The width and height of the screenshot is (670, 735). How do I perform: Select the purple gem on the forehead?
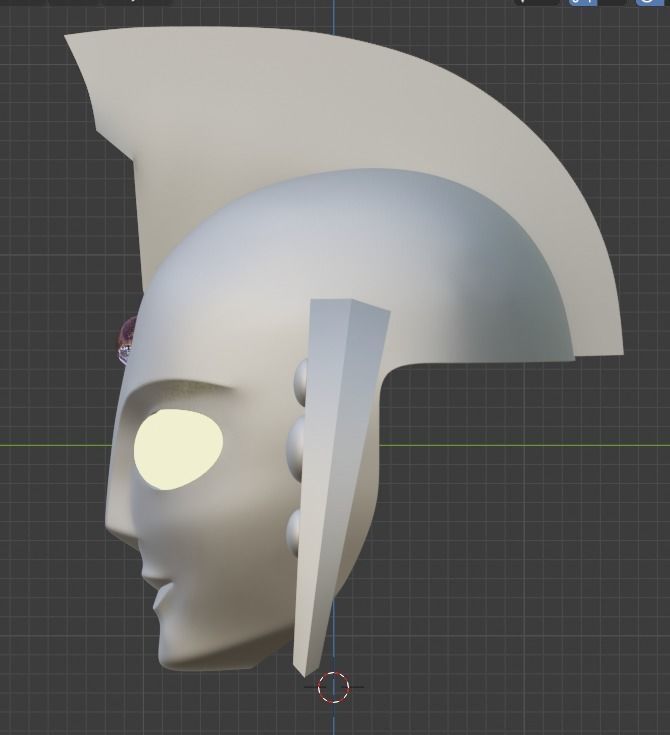click(x=126, y=341)
